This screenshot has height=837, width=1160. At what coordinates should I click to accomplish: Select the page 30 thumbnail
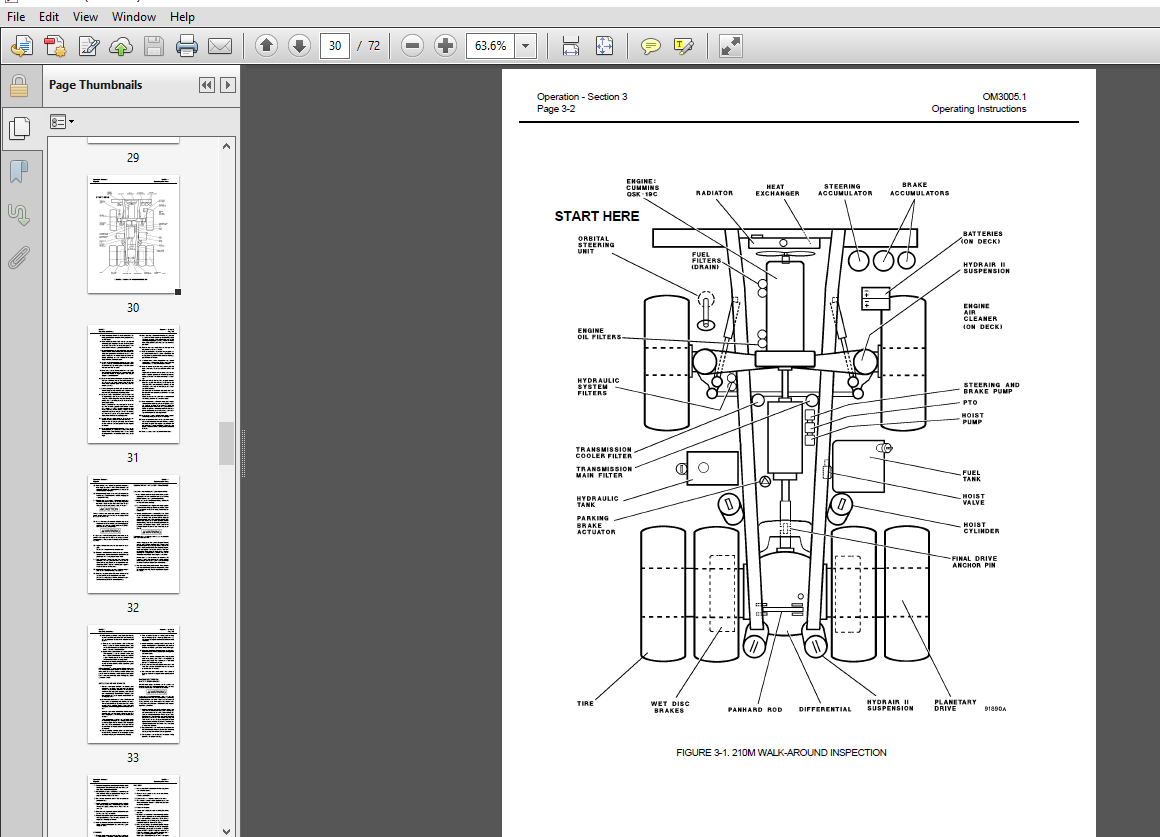[x=133, y=235]
